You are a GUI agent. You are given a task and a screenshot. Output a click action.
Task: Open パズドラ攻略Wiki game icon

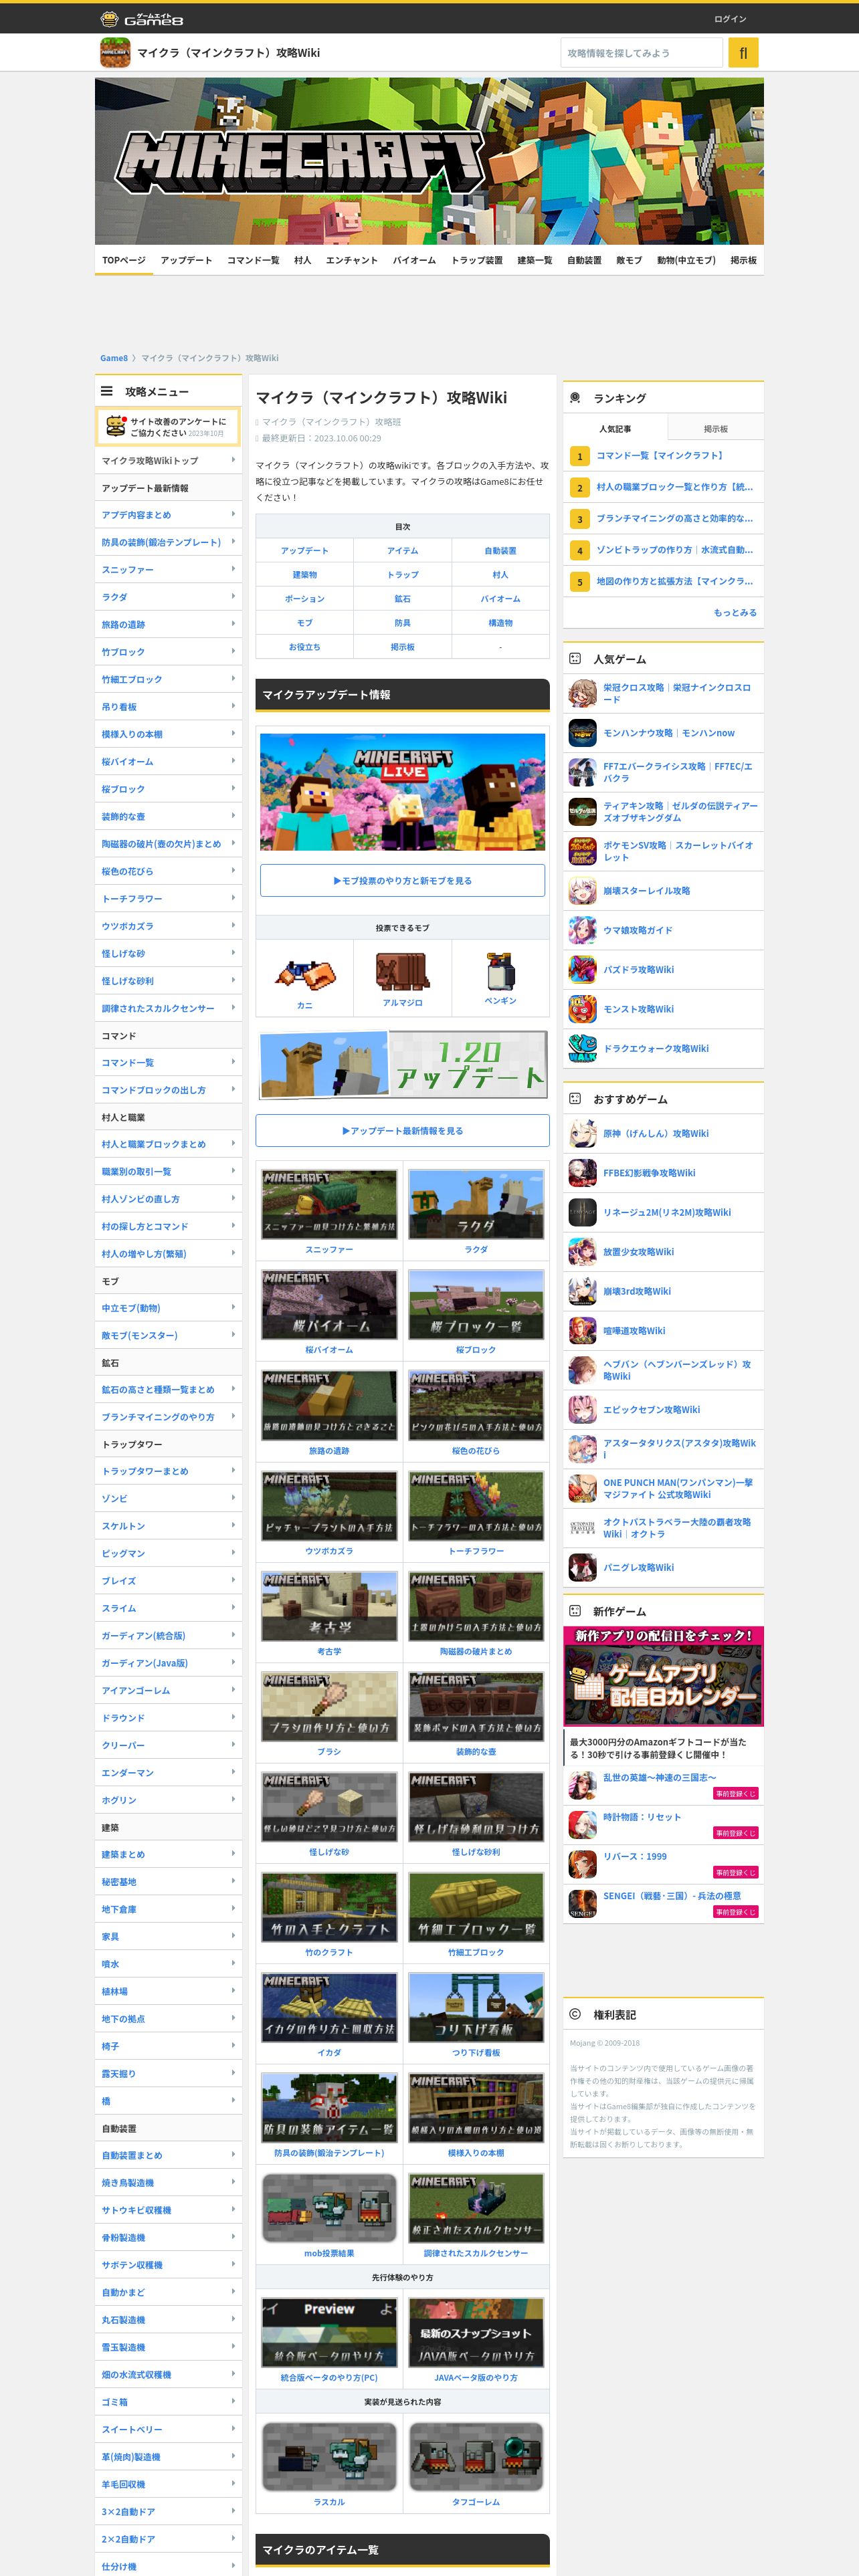pos(582,970)
